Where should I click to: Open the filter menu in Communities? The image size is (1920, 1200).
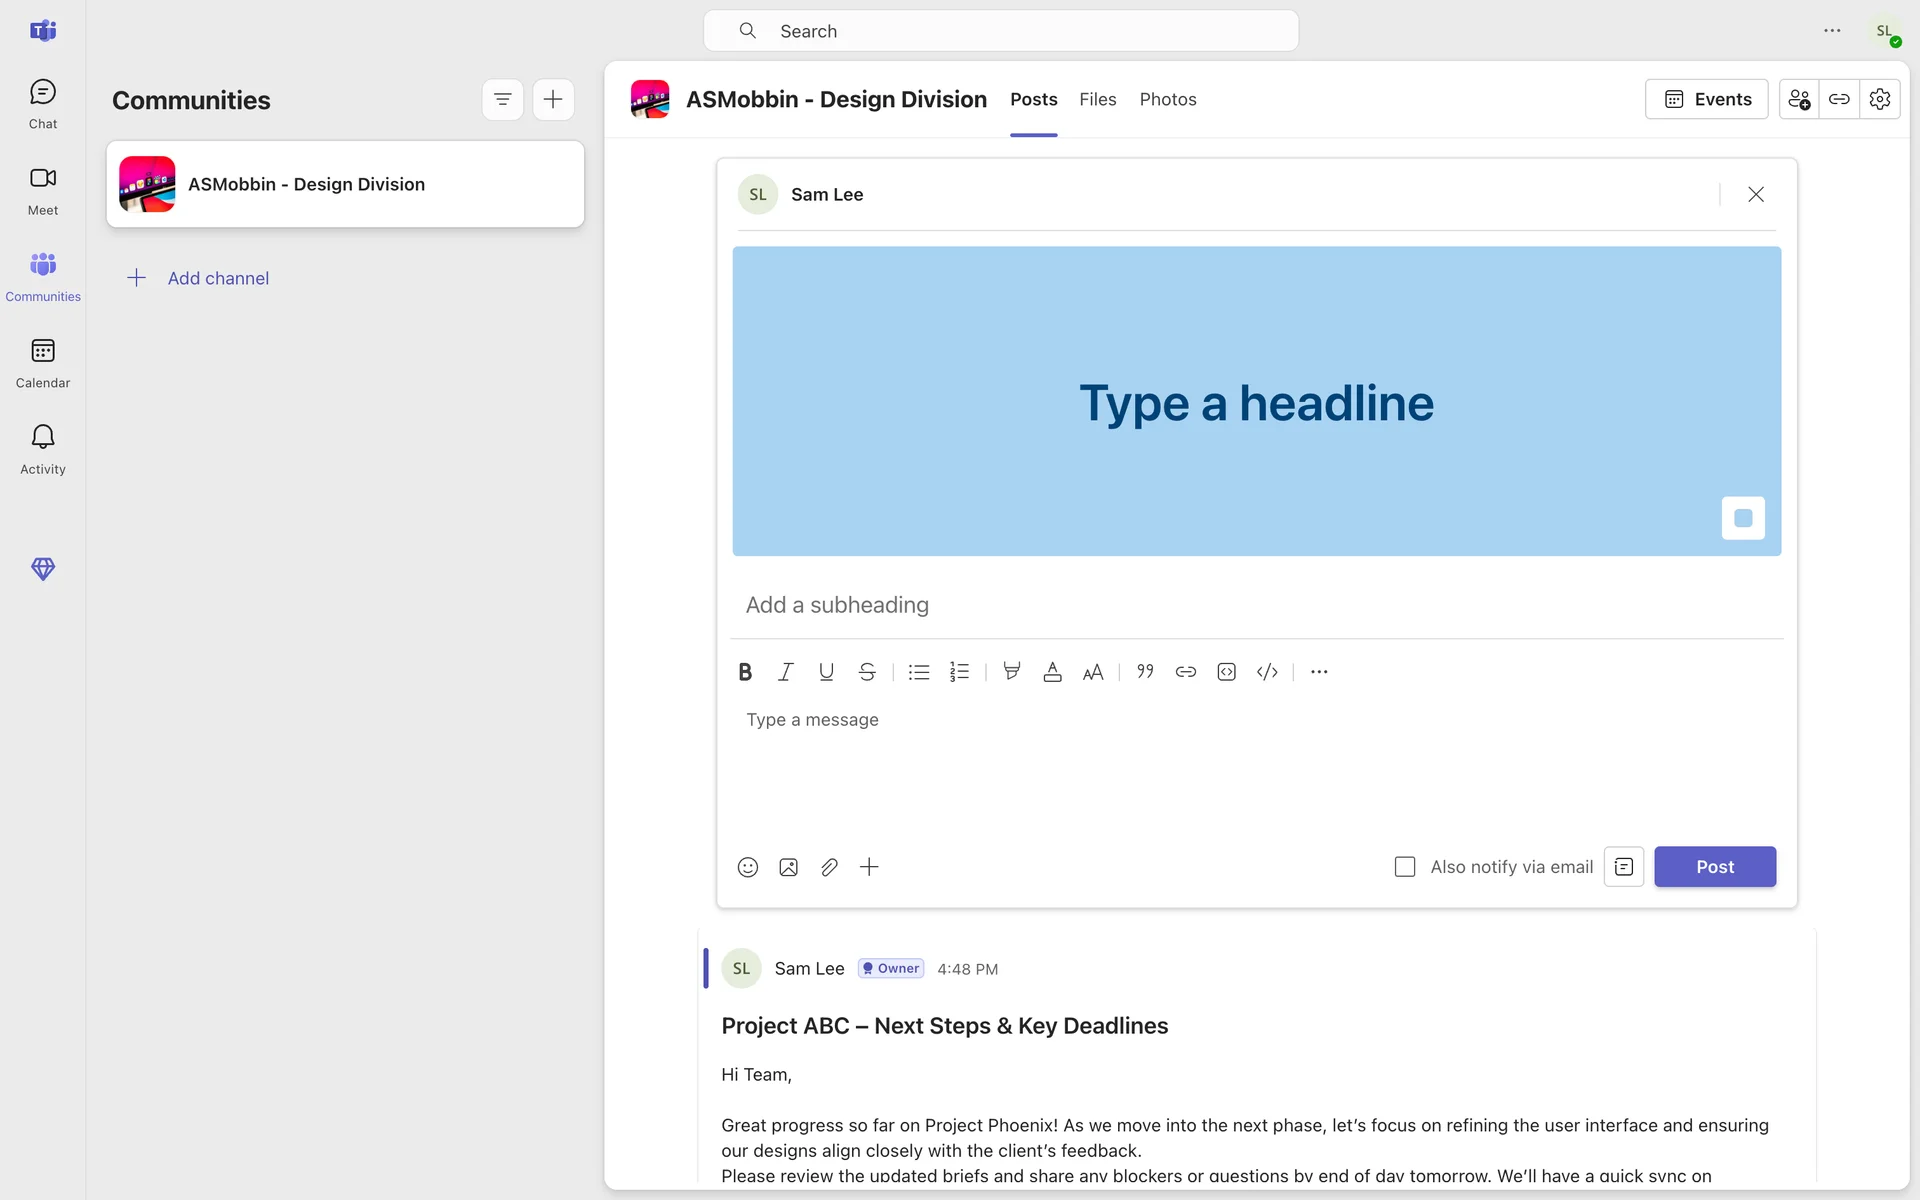tap(503, 99)
